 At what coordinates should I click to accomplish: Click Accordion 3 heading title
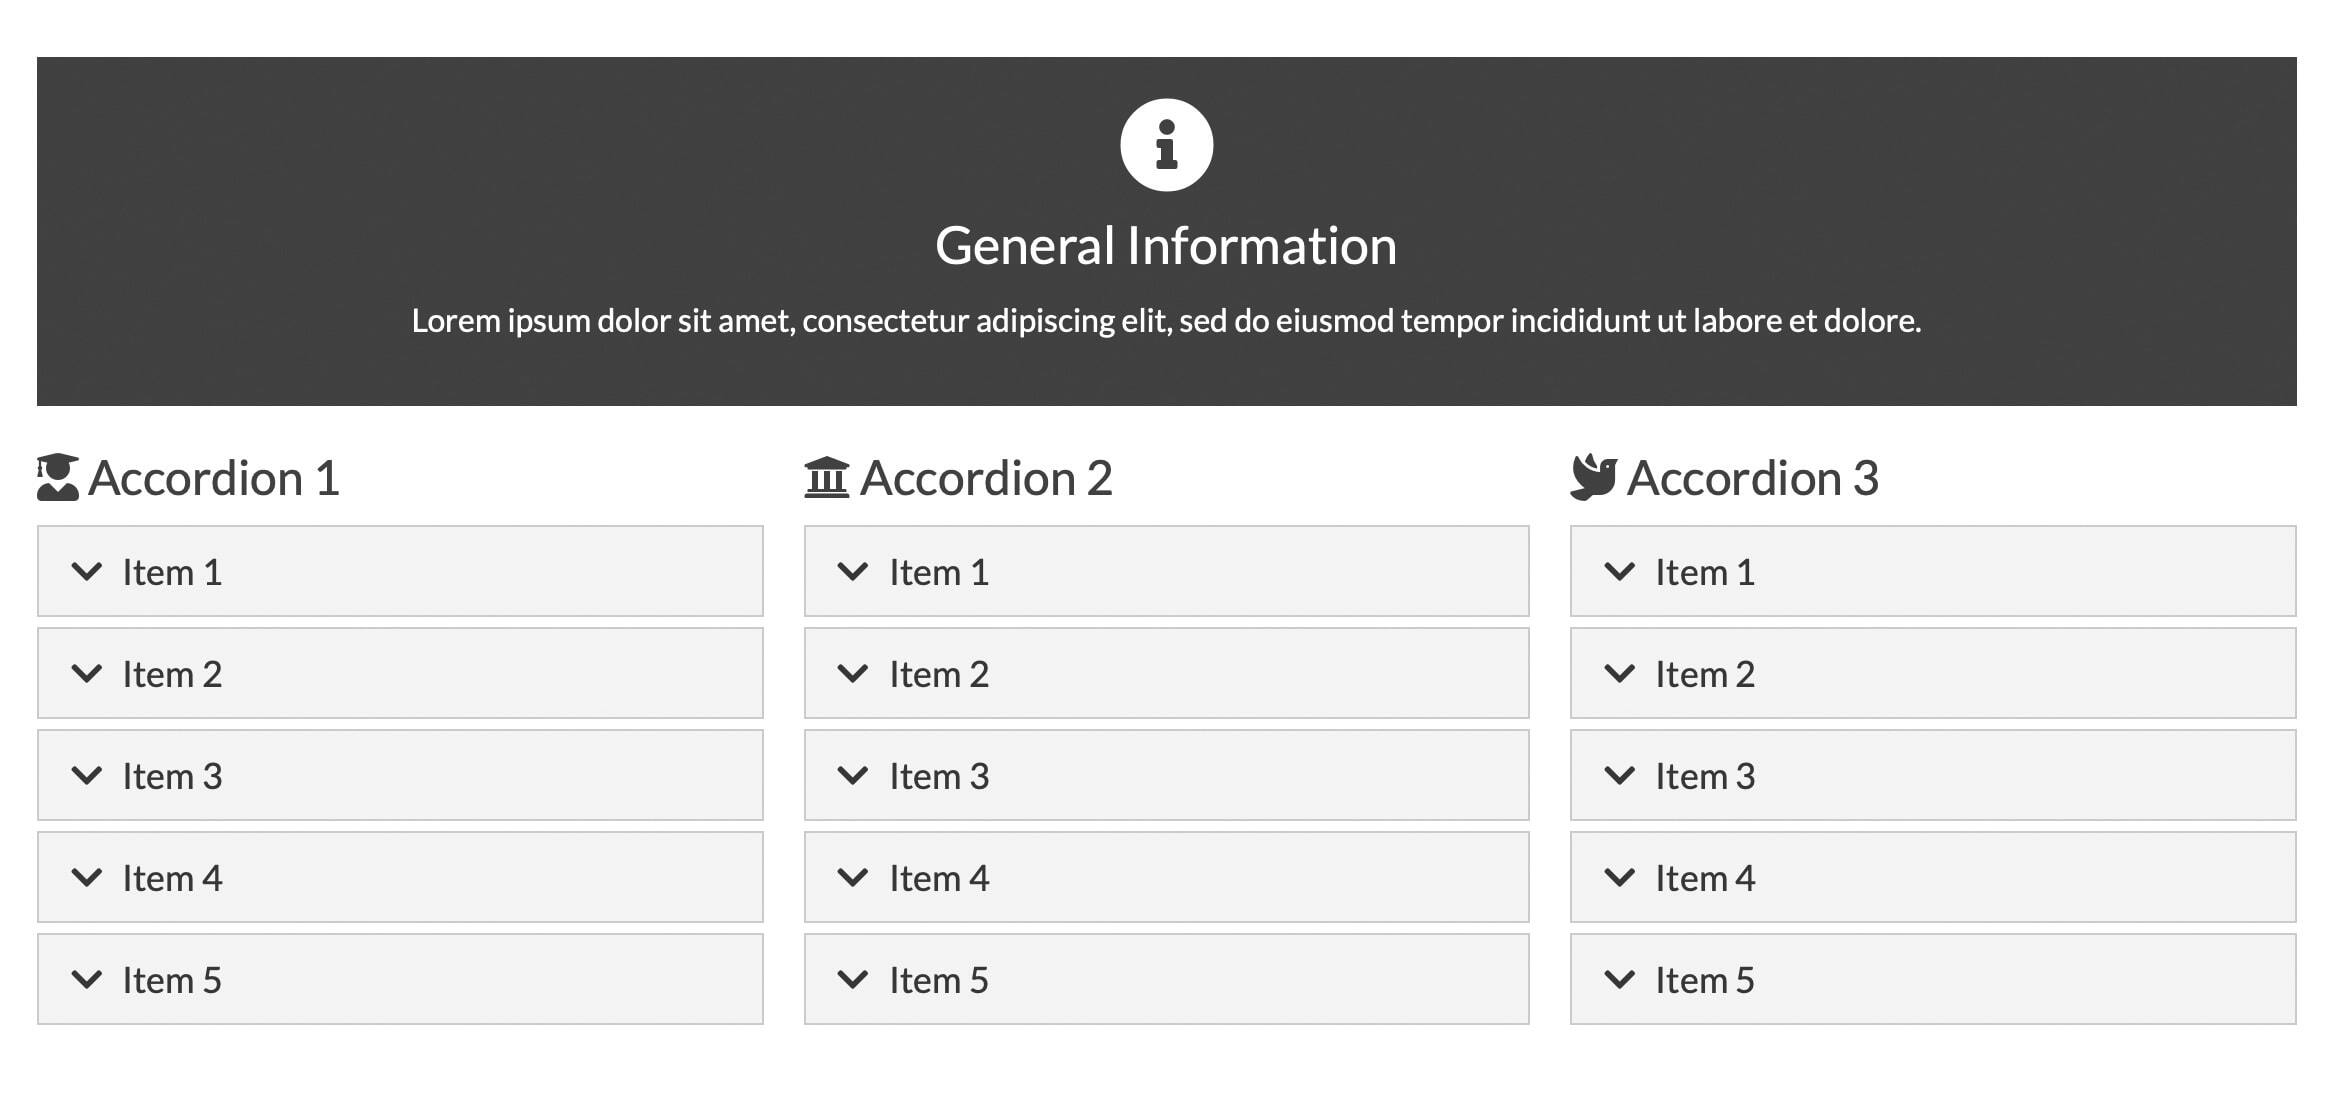click(1752, 478)
